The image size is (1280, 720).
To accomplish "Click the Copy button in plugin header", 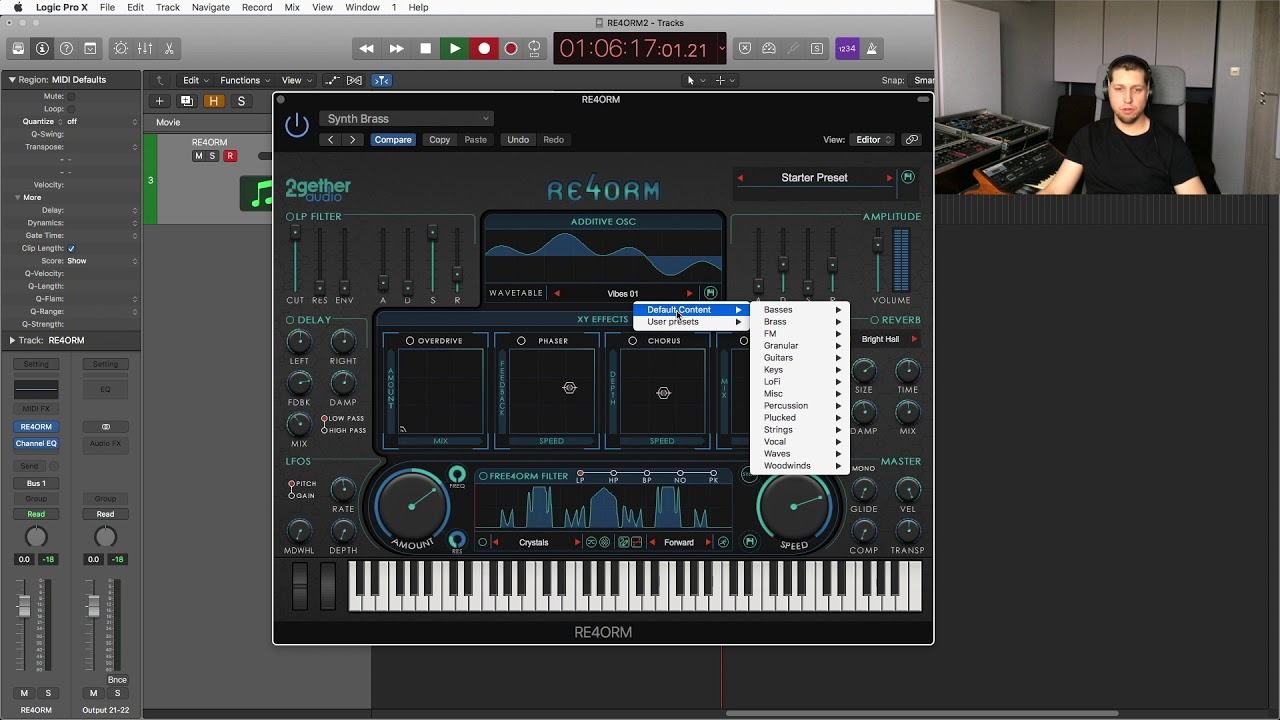I will (x=439, y=140).
